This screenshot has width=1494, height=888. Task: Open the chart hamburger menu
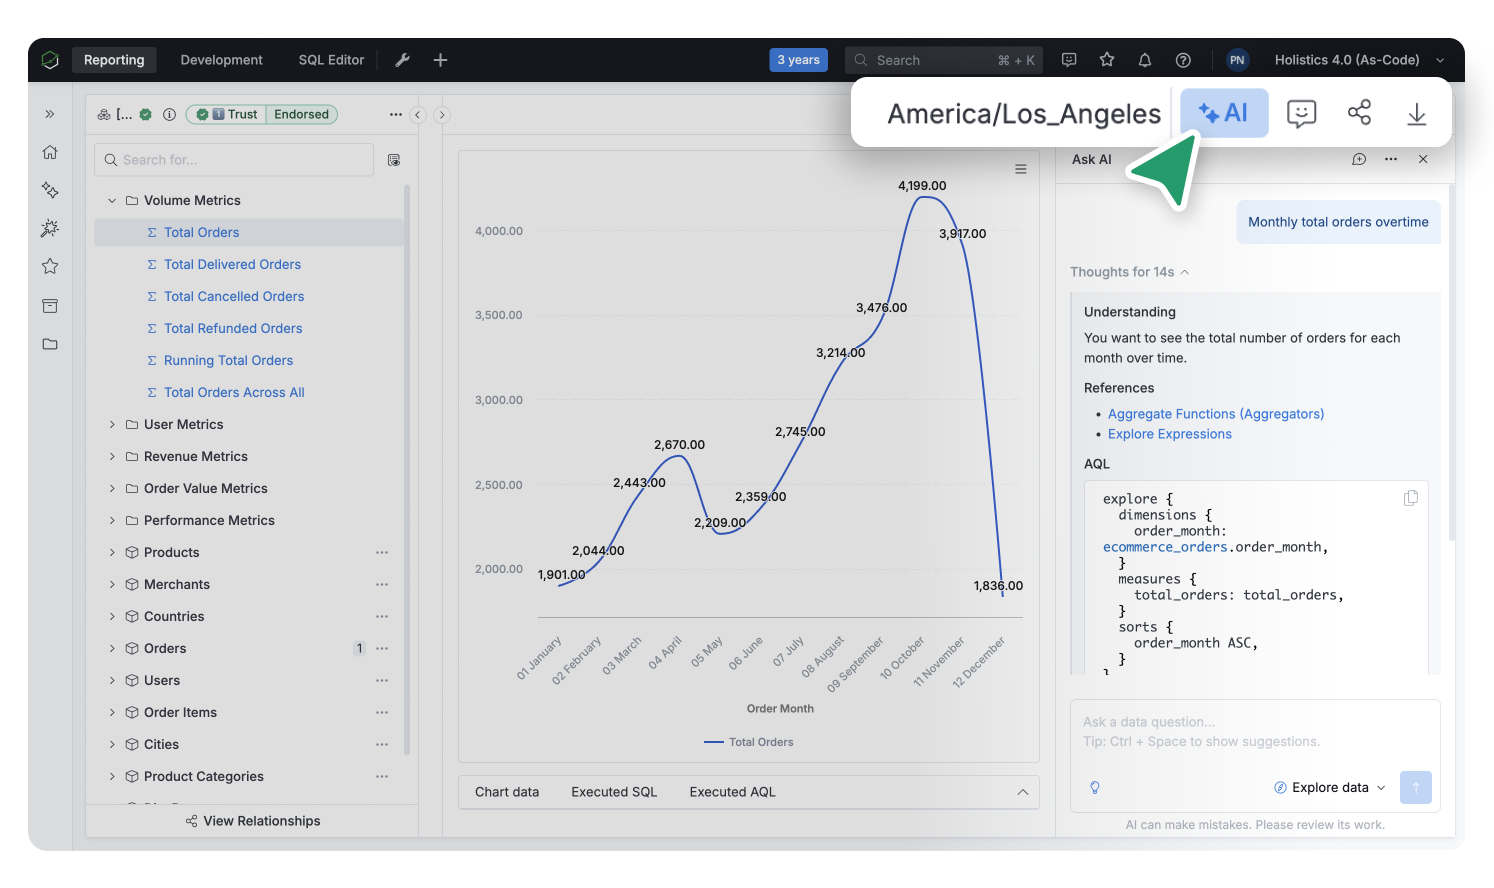point(1021,169)
